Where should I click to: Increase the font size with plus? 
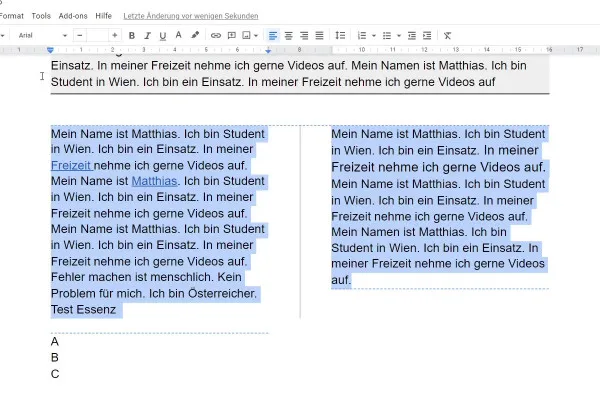tap(114, 36)
